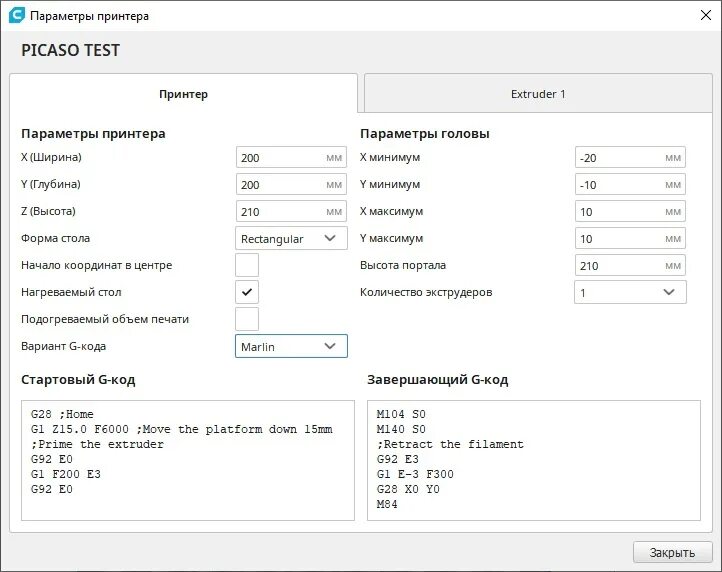Click the Высота портала input field

pyautogui.click(x=630, y=265)
